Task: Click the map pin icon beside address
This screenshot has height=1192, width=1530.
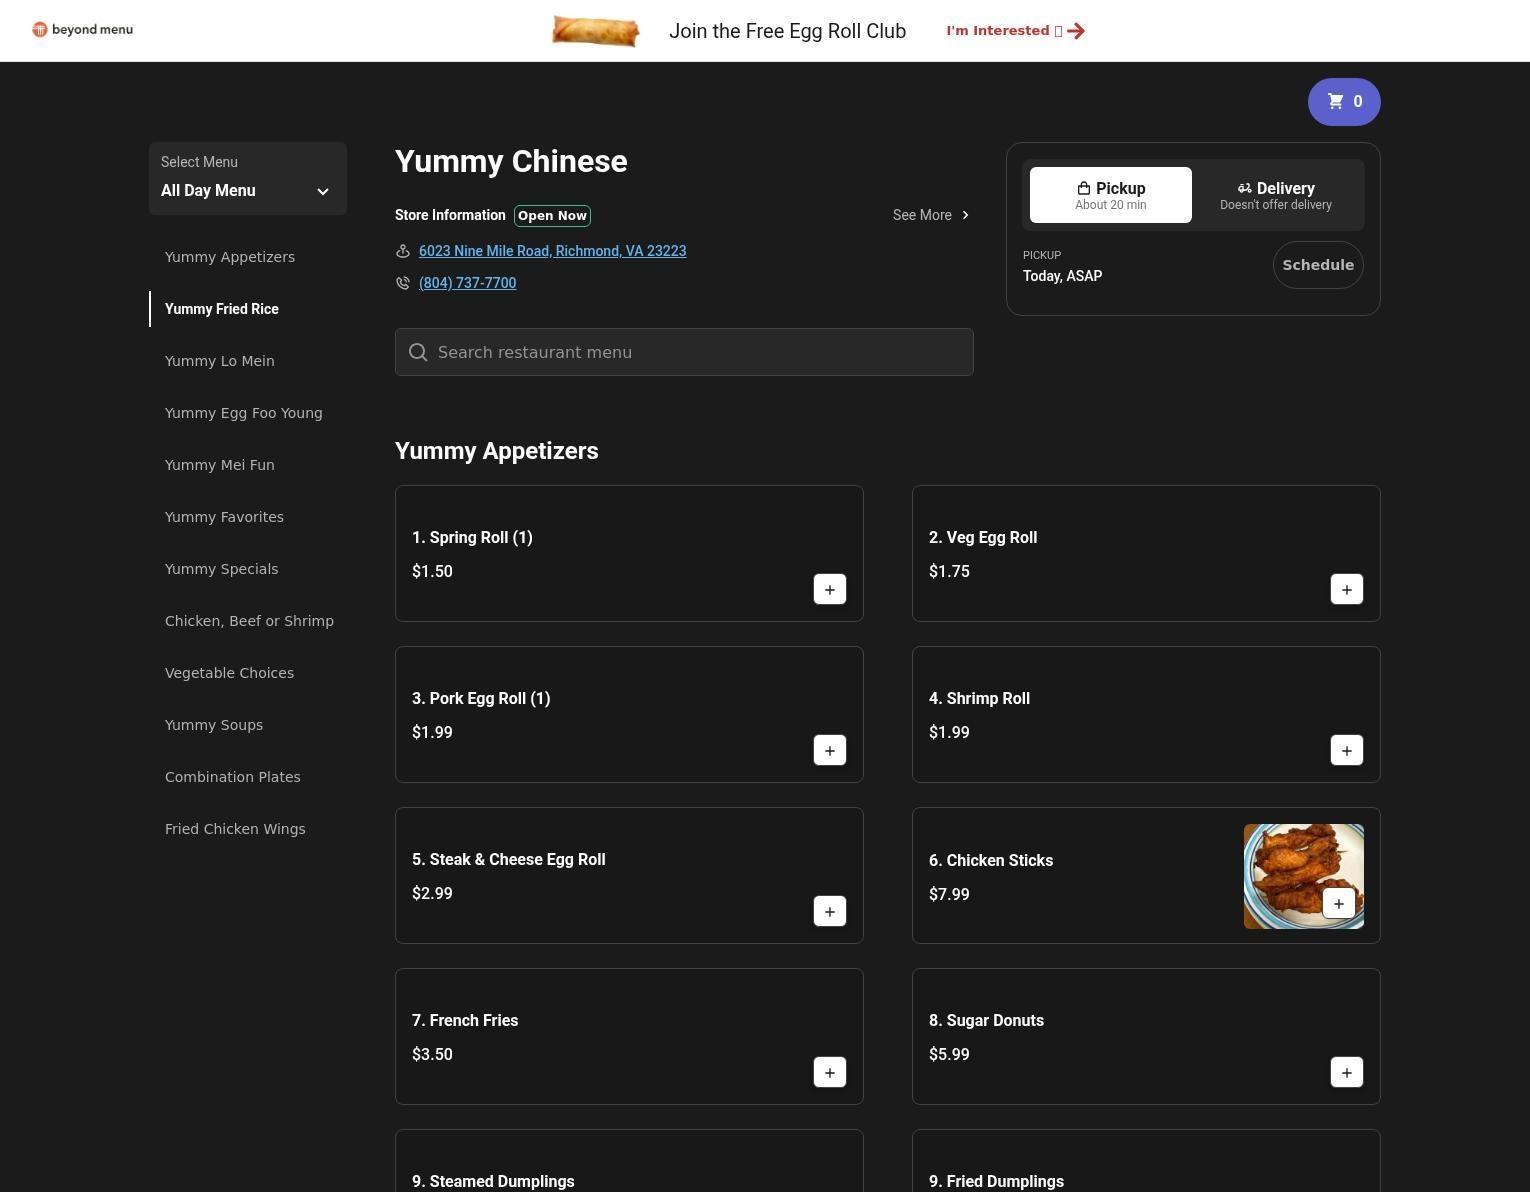Action: 403,251
